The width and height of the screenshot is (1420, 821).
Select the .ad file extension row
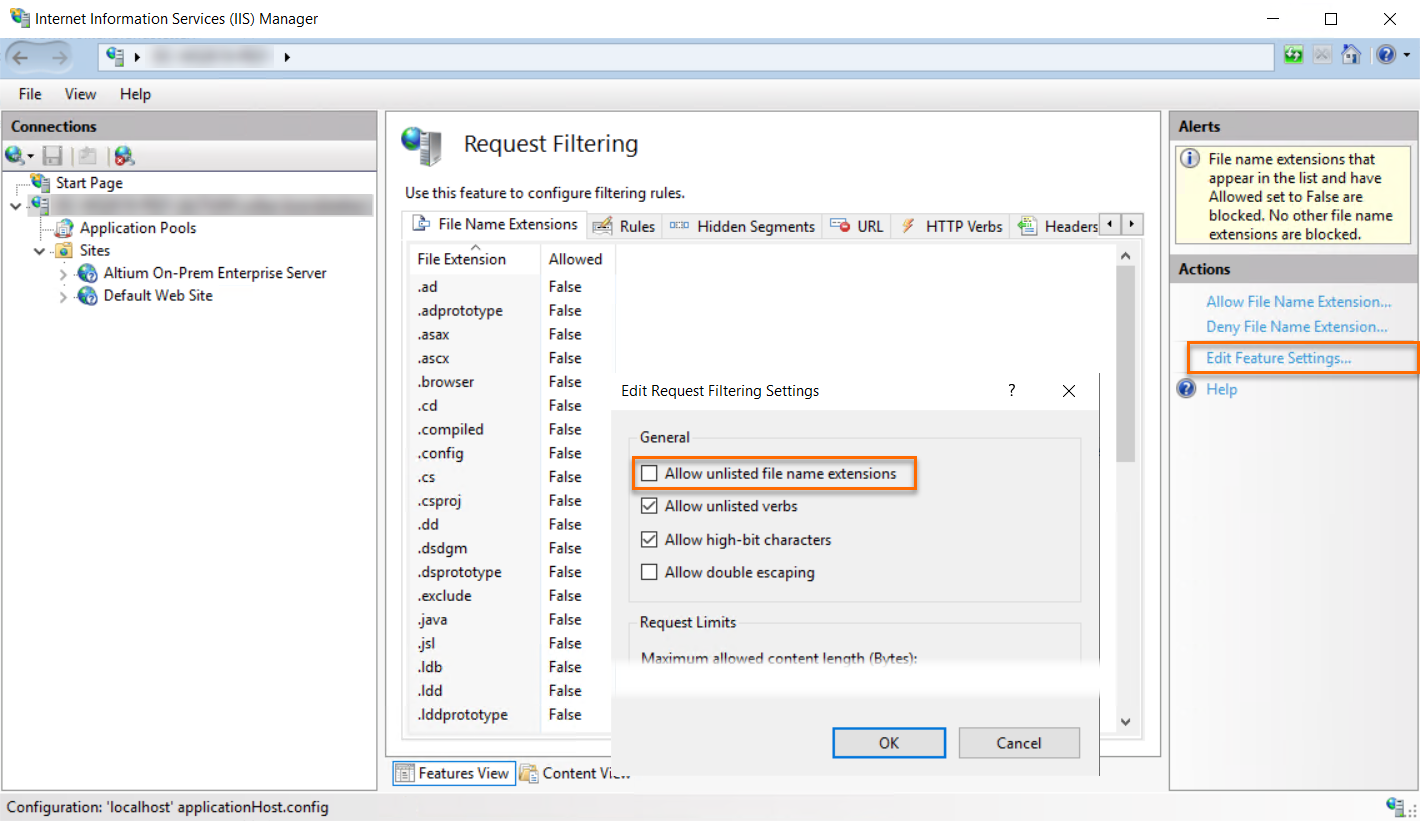click(x=511, y=287)
